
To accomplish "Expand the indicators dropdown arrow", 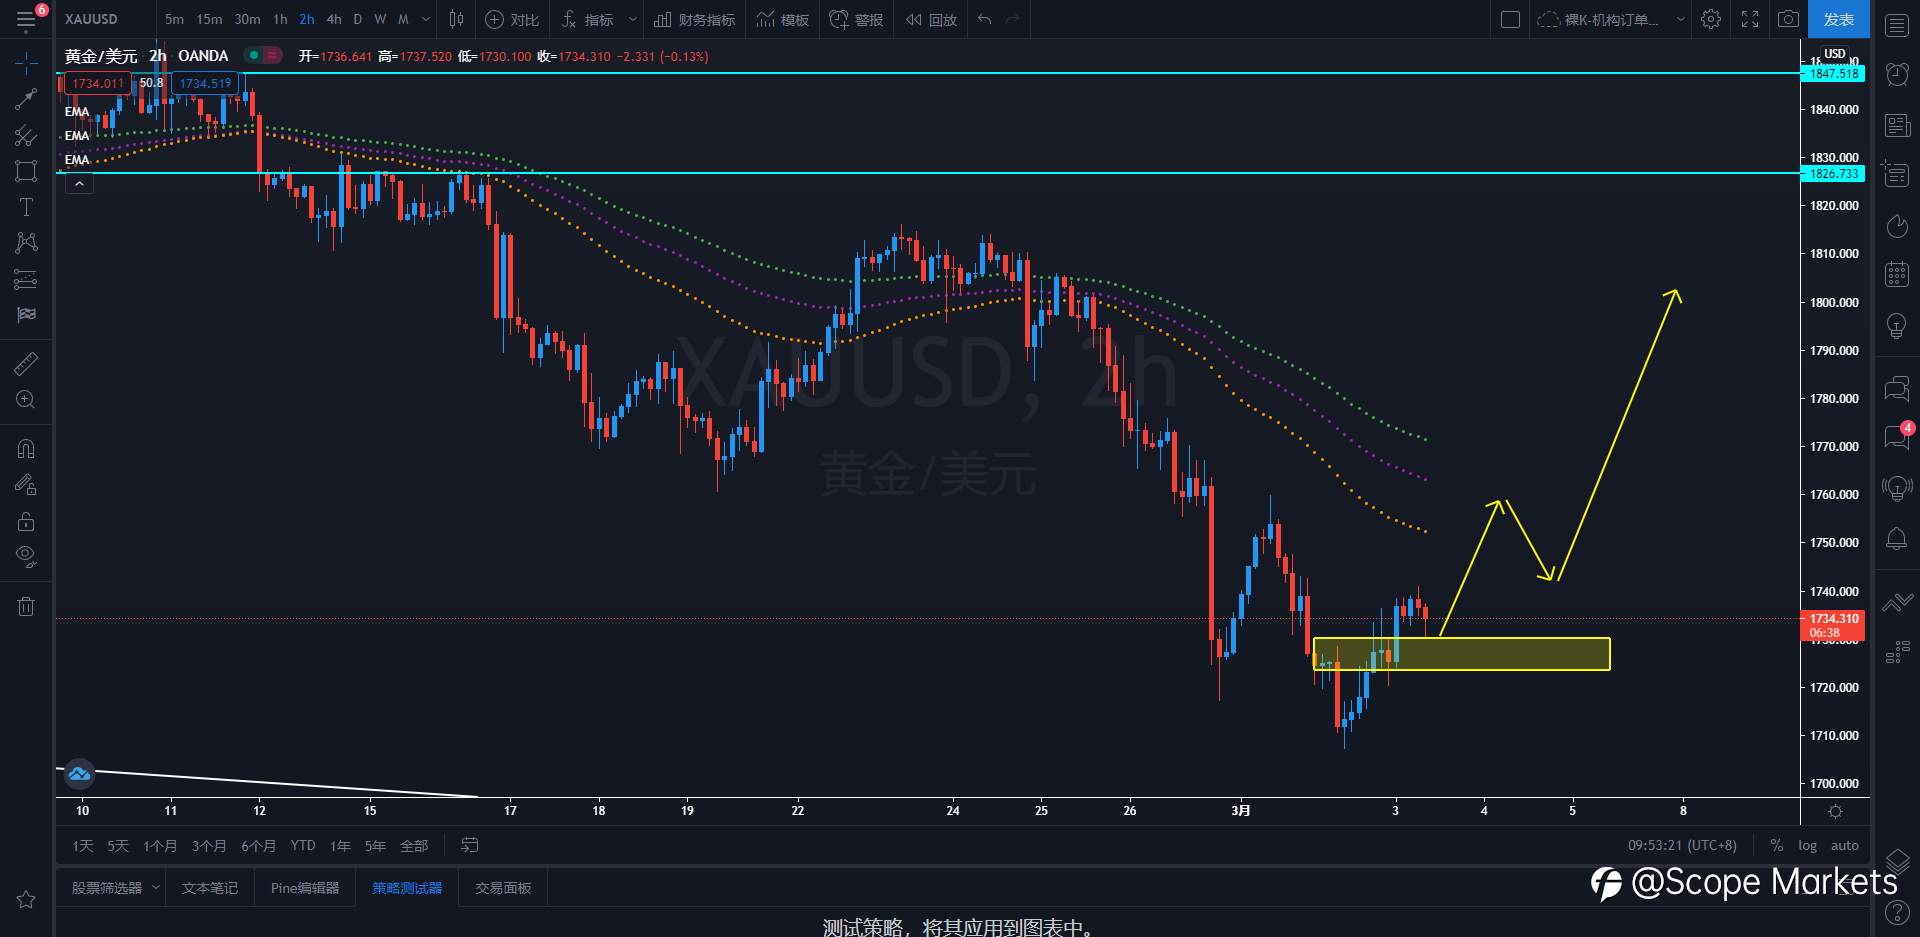I will [633, 19].
